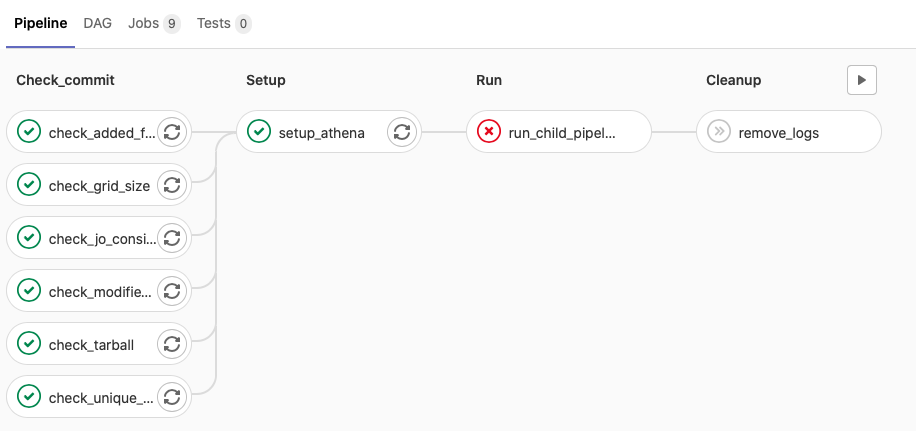Image resolution: width=916 pixels, height=431 pixels.
Task: Open the Jobs tab
Action: pyautogui.click(x=154, y=23)
